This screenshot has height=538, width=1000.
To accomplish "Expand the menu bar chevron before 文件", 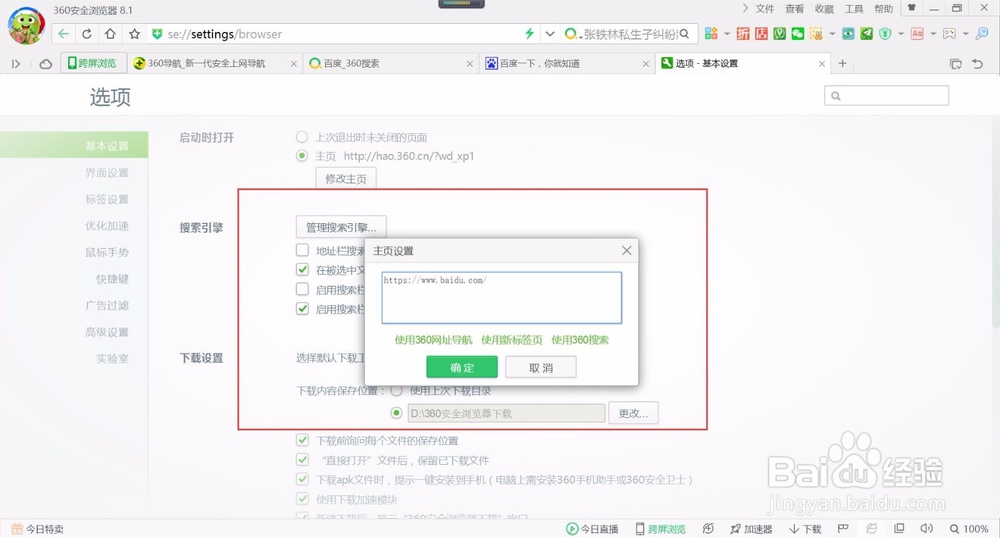I will pyautogui.click(x=745, y=8).
